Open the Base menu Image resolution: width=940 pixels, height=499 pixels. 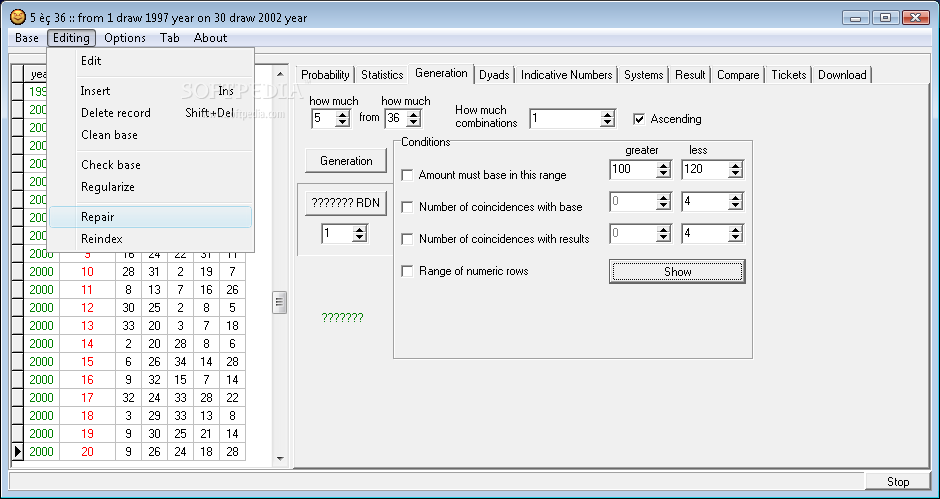(x=27, y=38)
